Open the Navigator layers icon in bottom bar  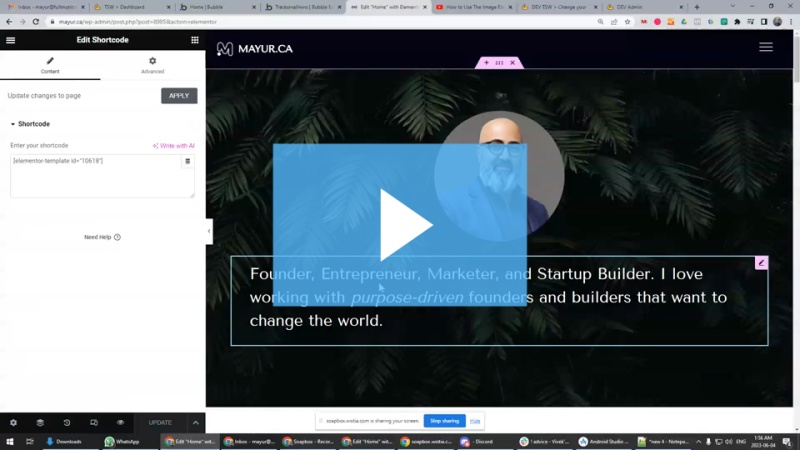click(40, 422)
